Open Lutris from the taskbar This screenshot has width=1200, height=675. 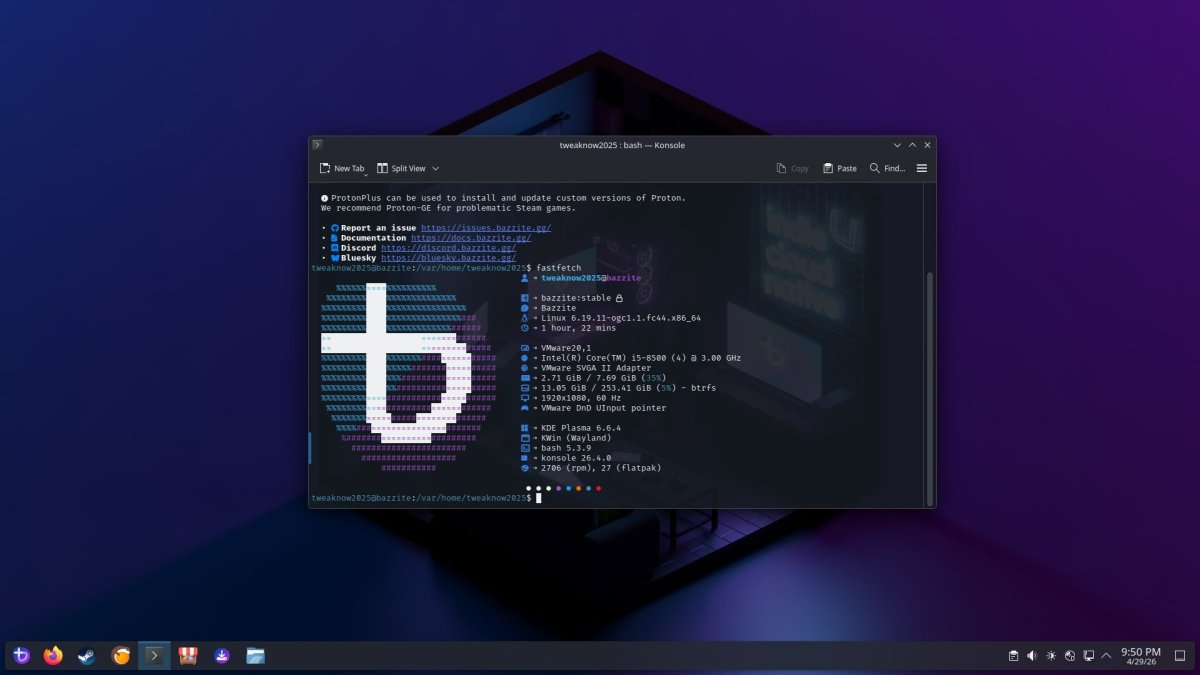coord(120,656)
